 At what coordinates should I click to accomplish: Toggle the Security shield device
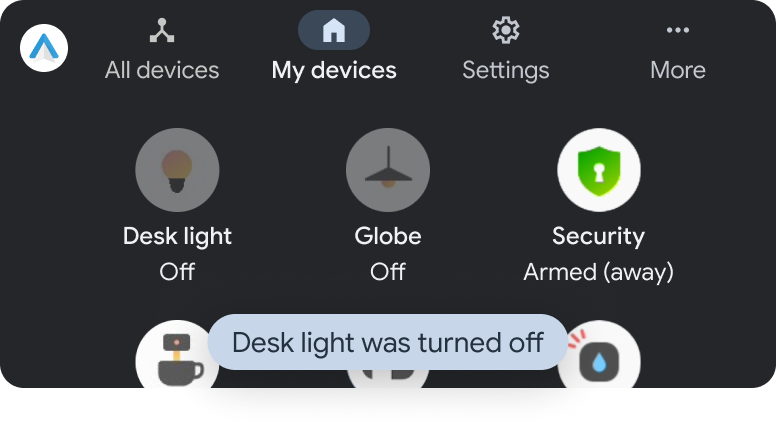pos(599,170)
